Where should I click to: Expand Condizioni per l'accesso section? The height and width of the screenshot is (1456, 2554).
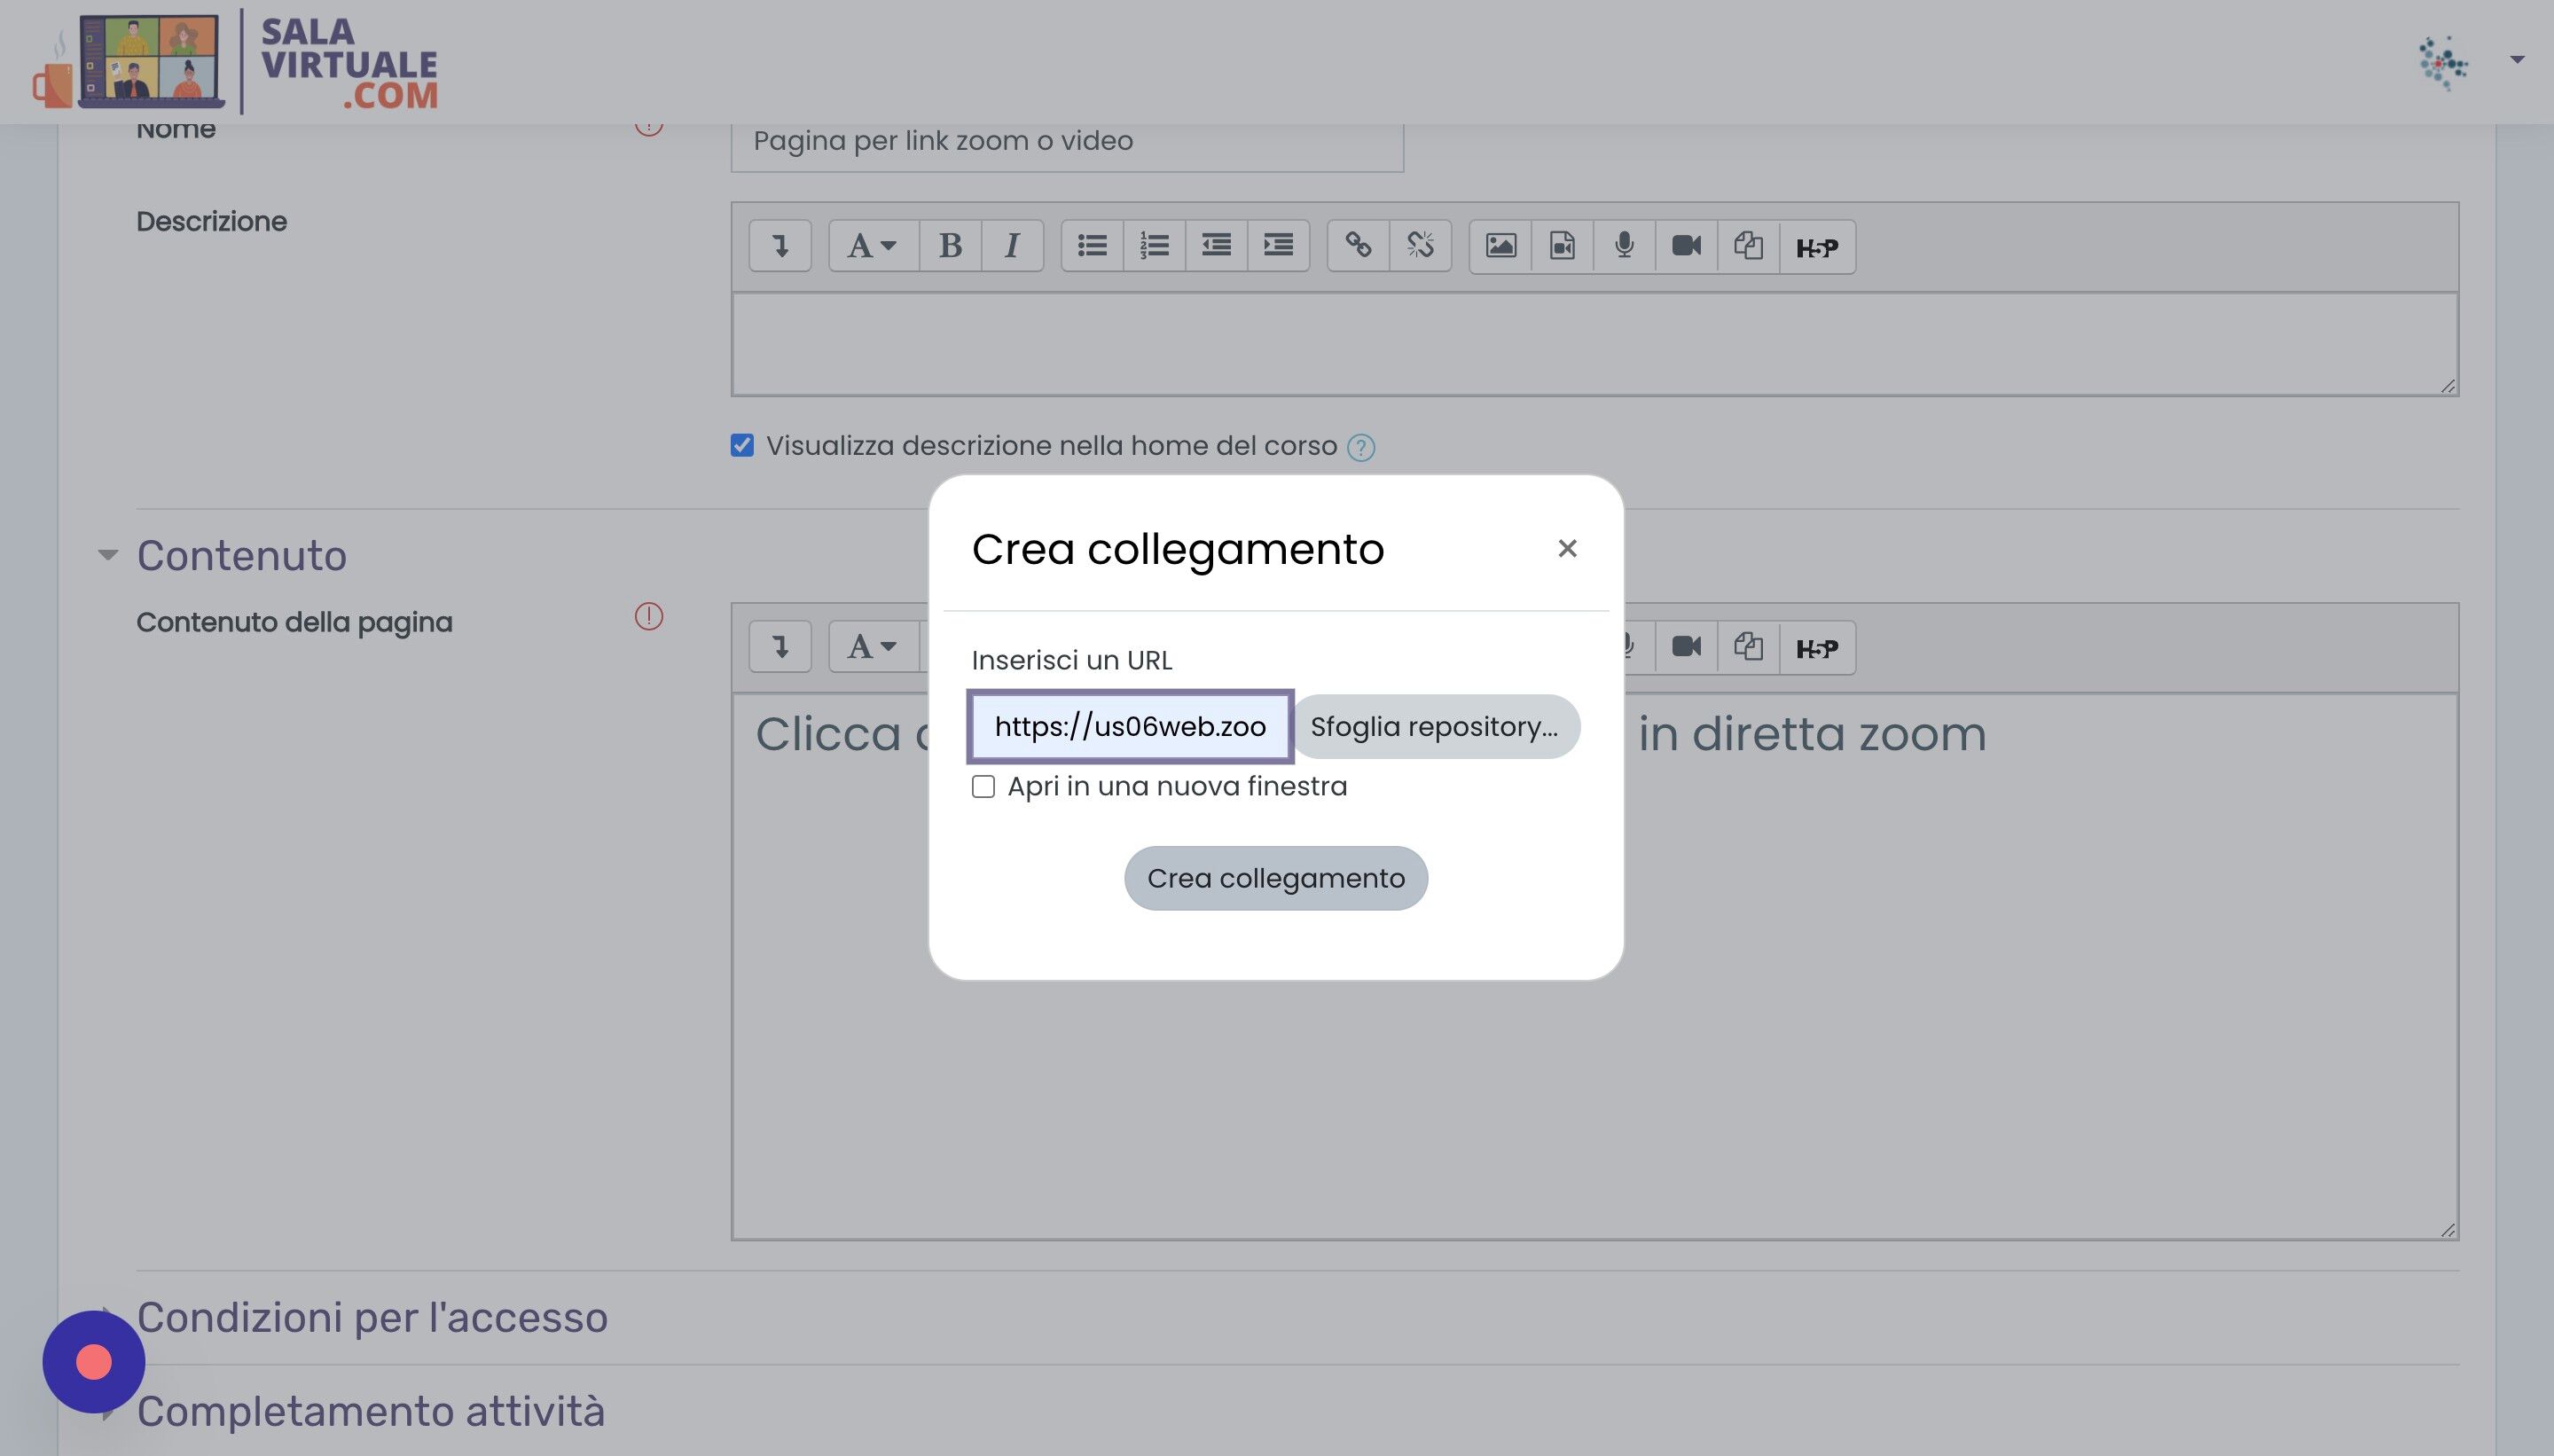(x=371, y=1317)
